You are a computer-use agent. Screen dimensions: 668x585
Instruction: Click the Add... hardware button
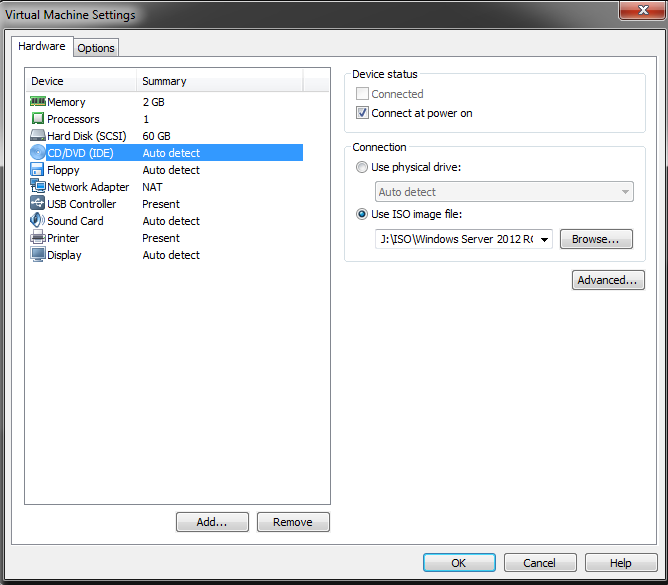212,522
